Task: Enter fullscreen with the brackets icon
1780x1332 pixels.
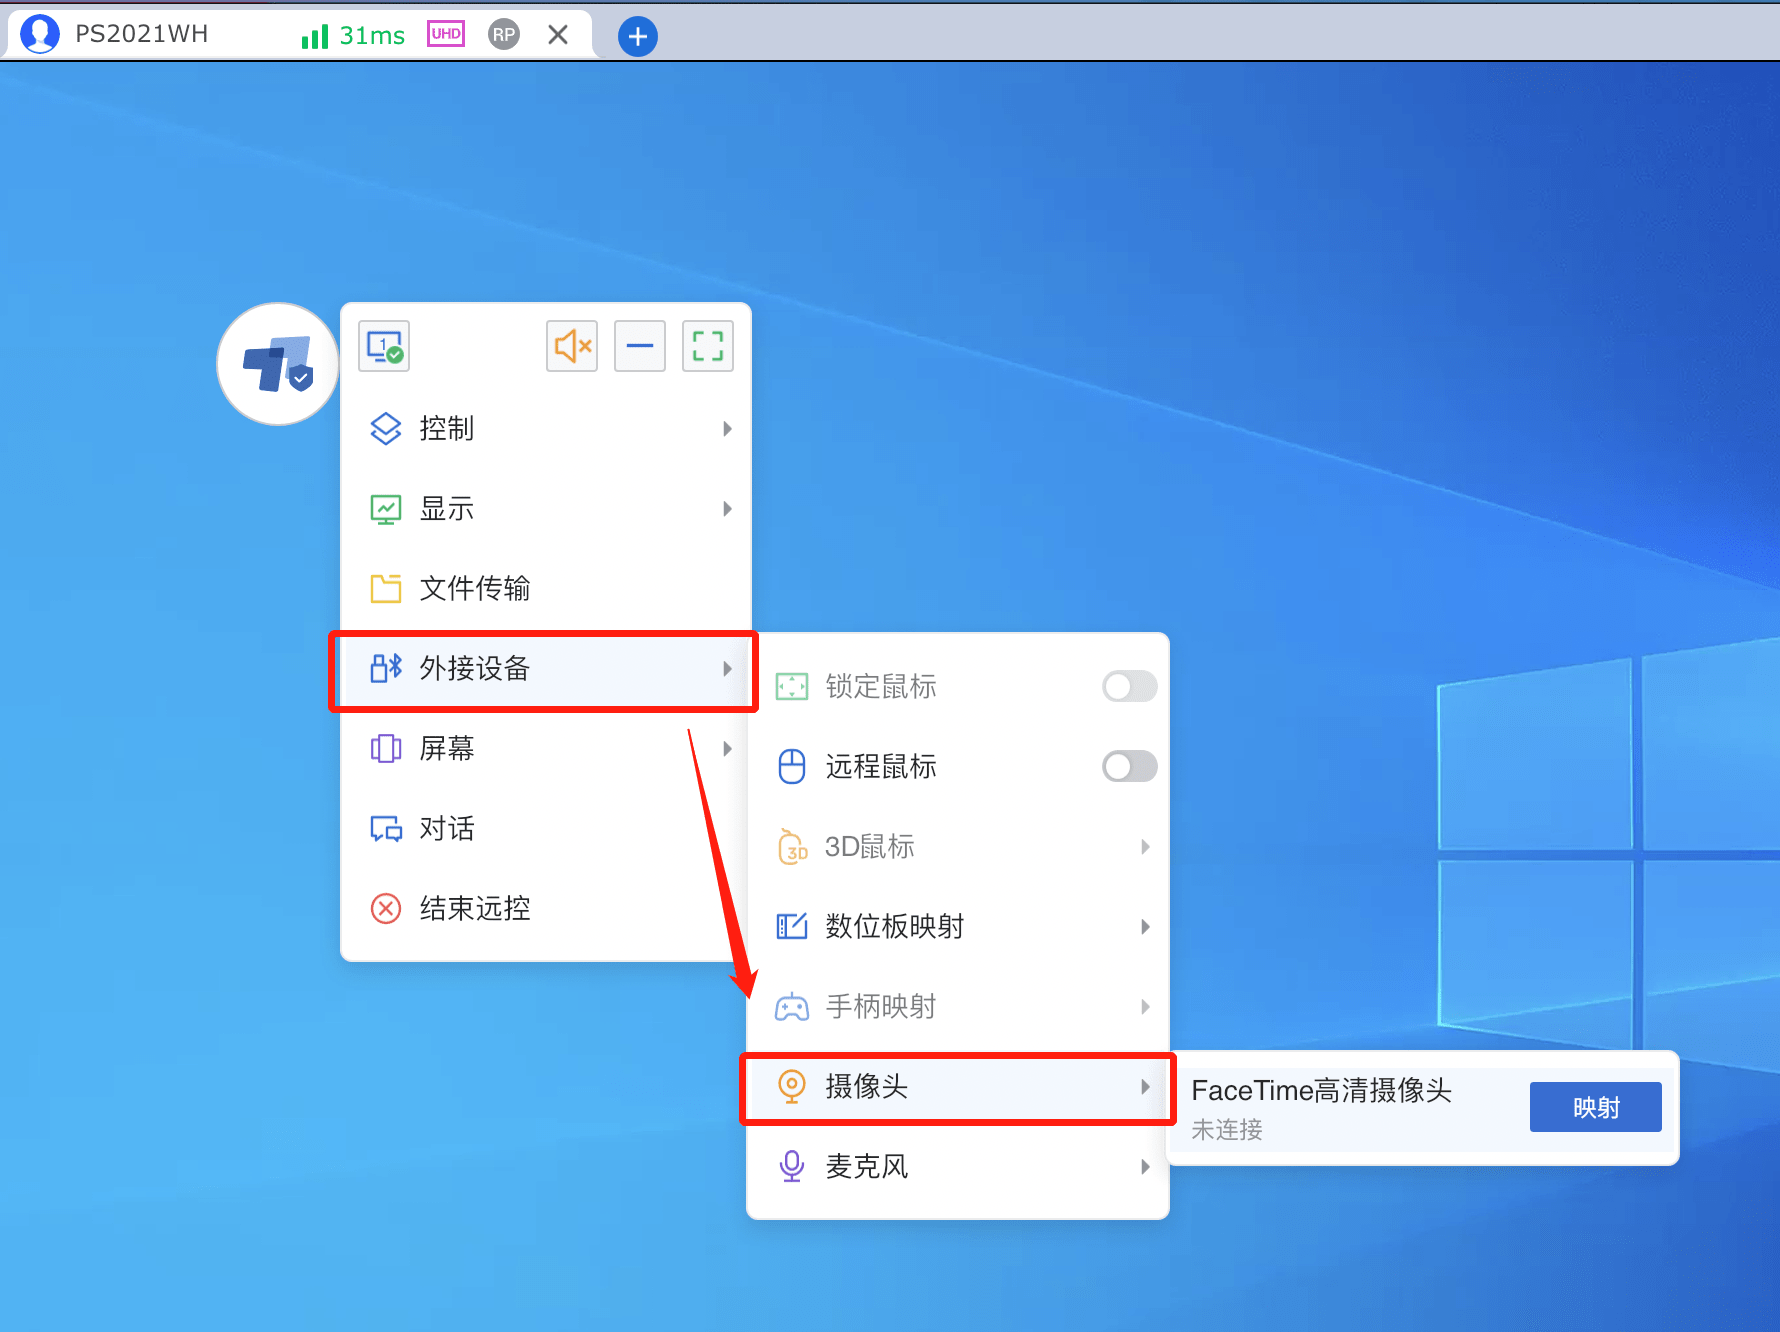Action: [708, 346]
